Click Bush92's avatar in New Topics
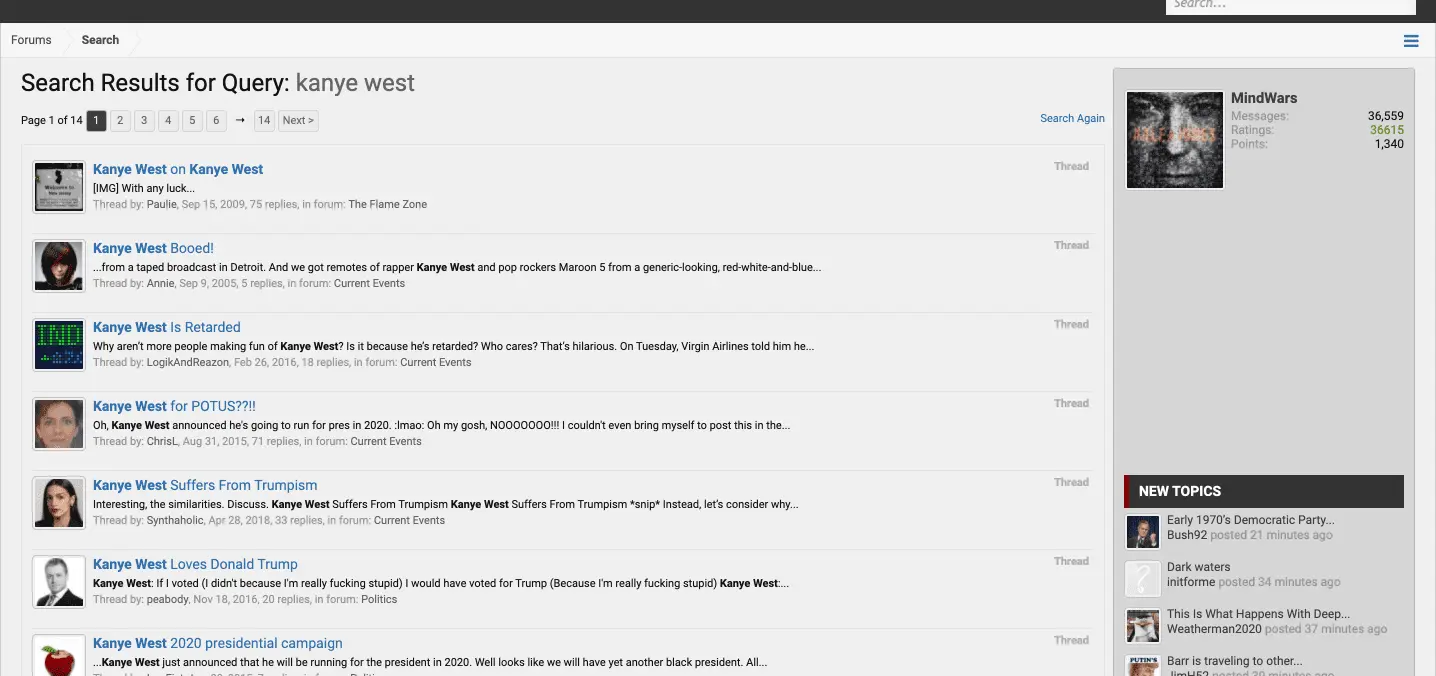 pyautogui.click(x=1142, y=532)
